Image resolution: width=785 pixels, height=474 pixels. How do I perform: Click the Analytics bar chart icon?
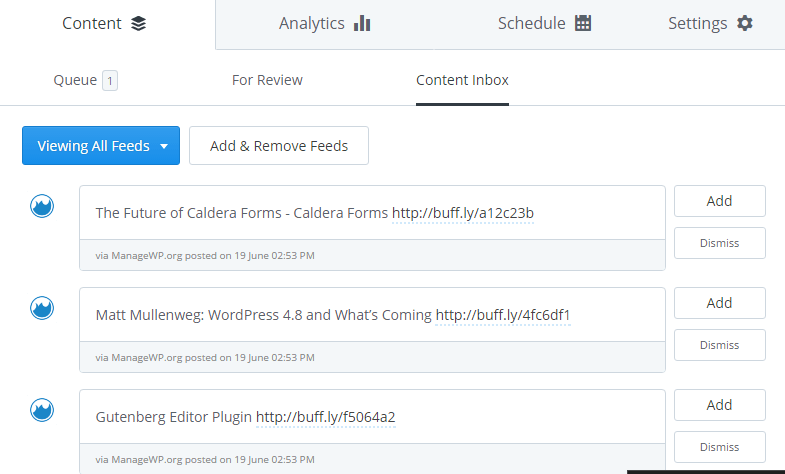362,23
